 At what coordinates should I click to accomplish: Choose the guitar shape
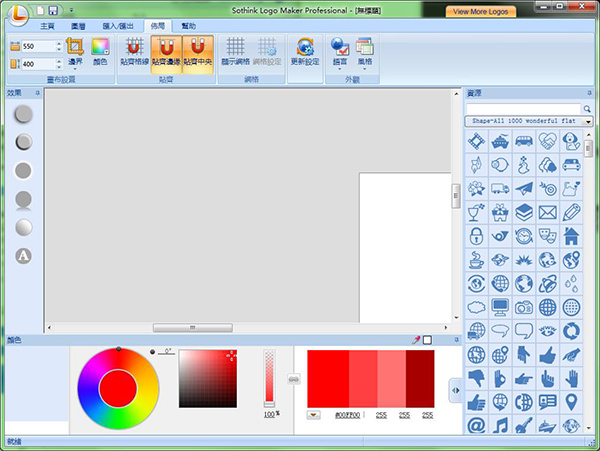[524, 425]
